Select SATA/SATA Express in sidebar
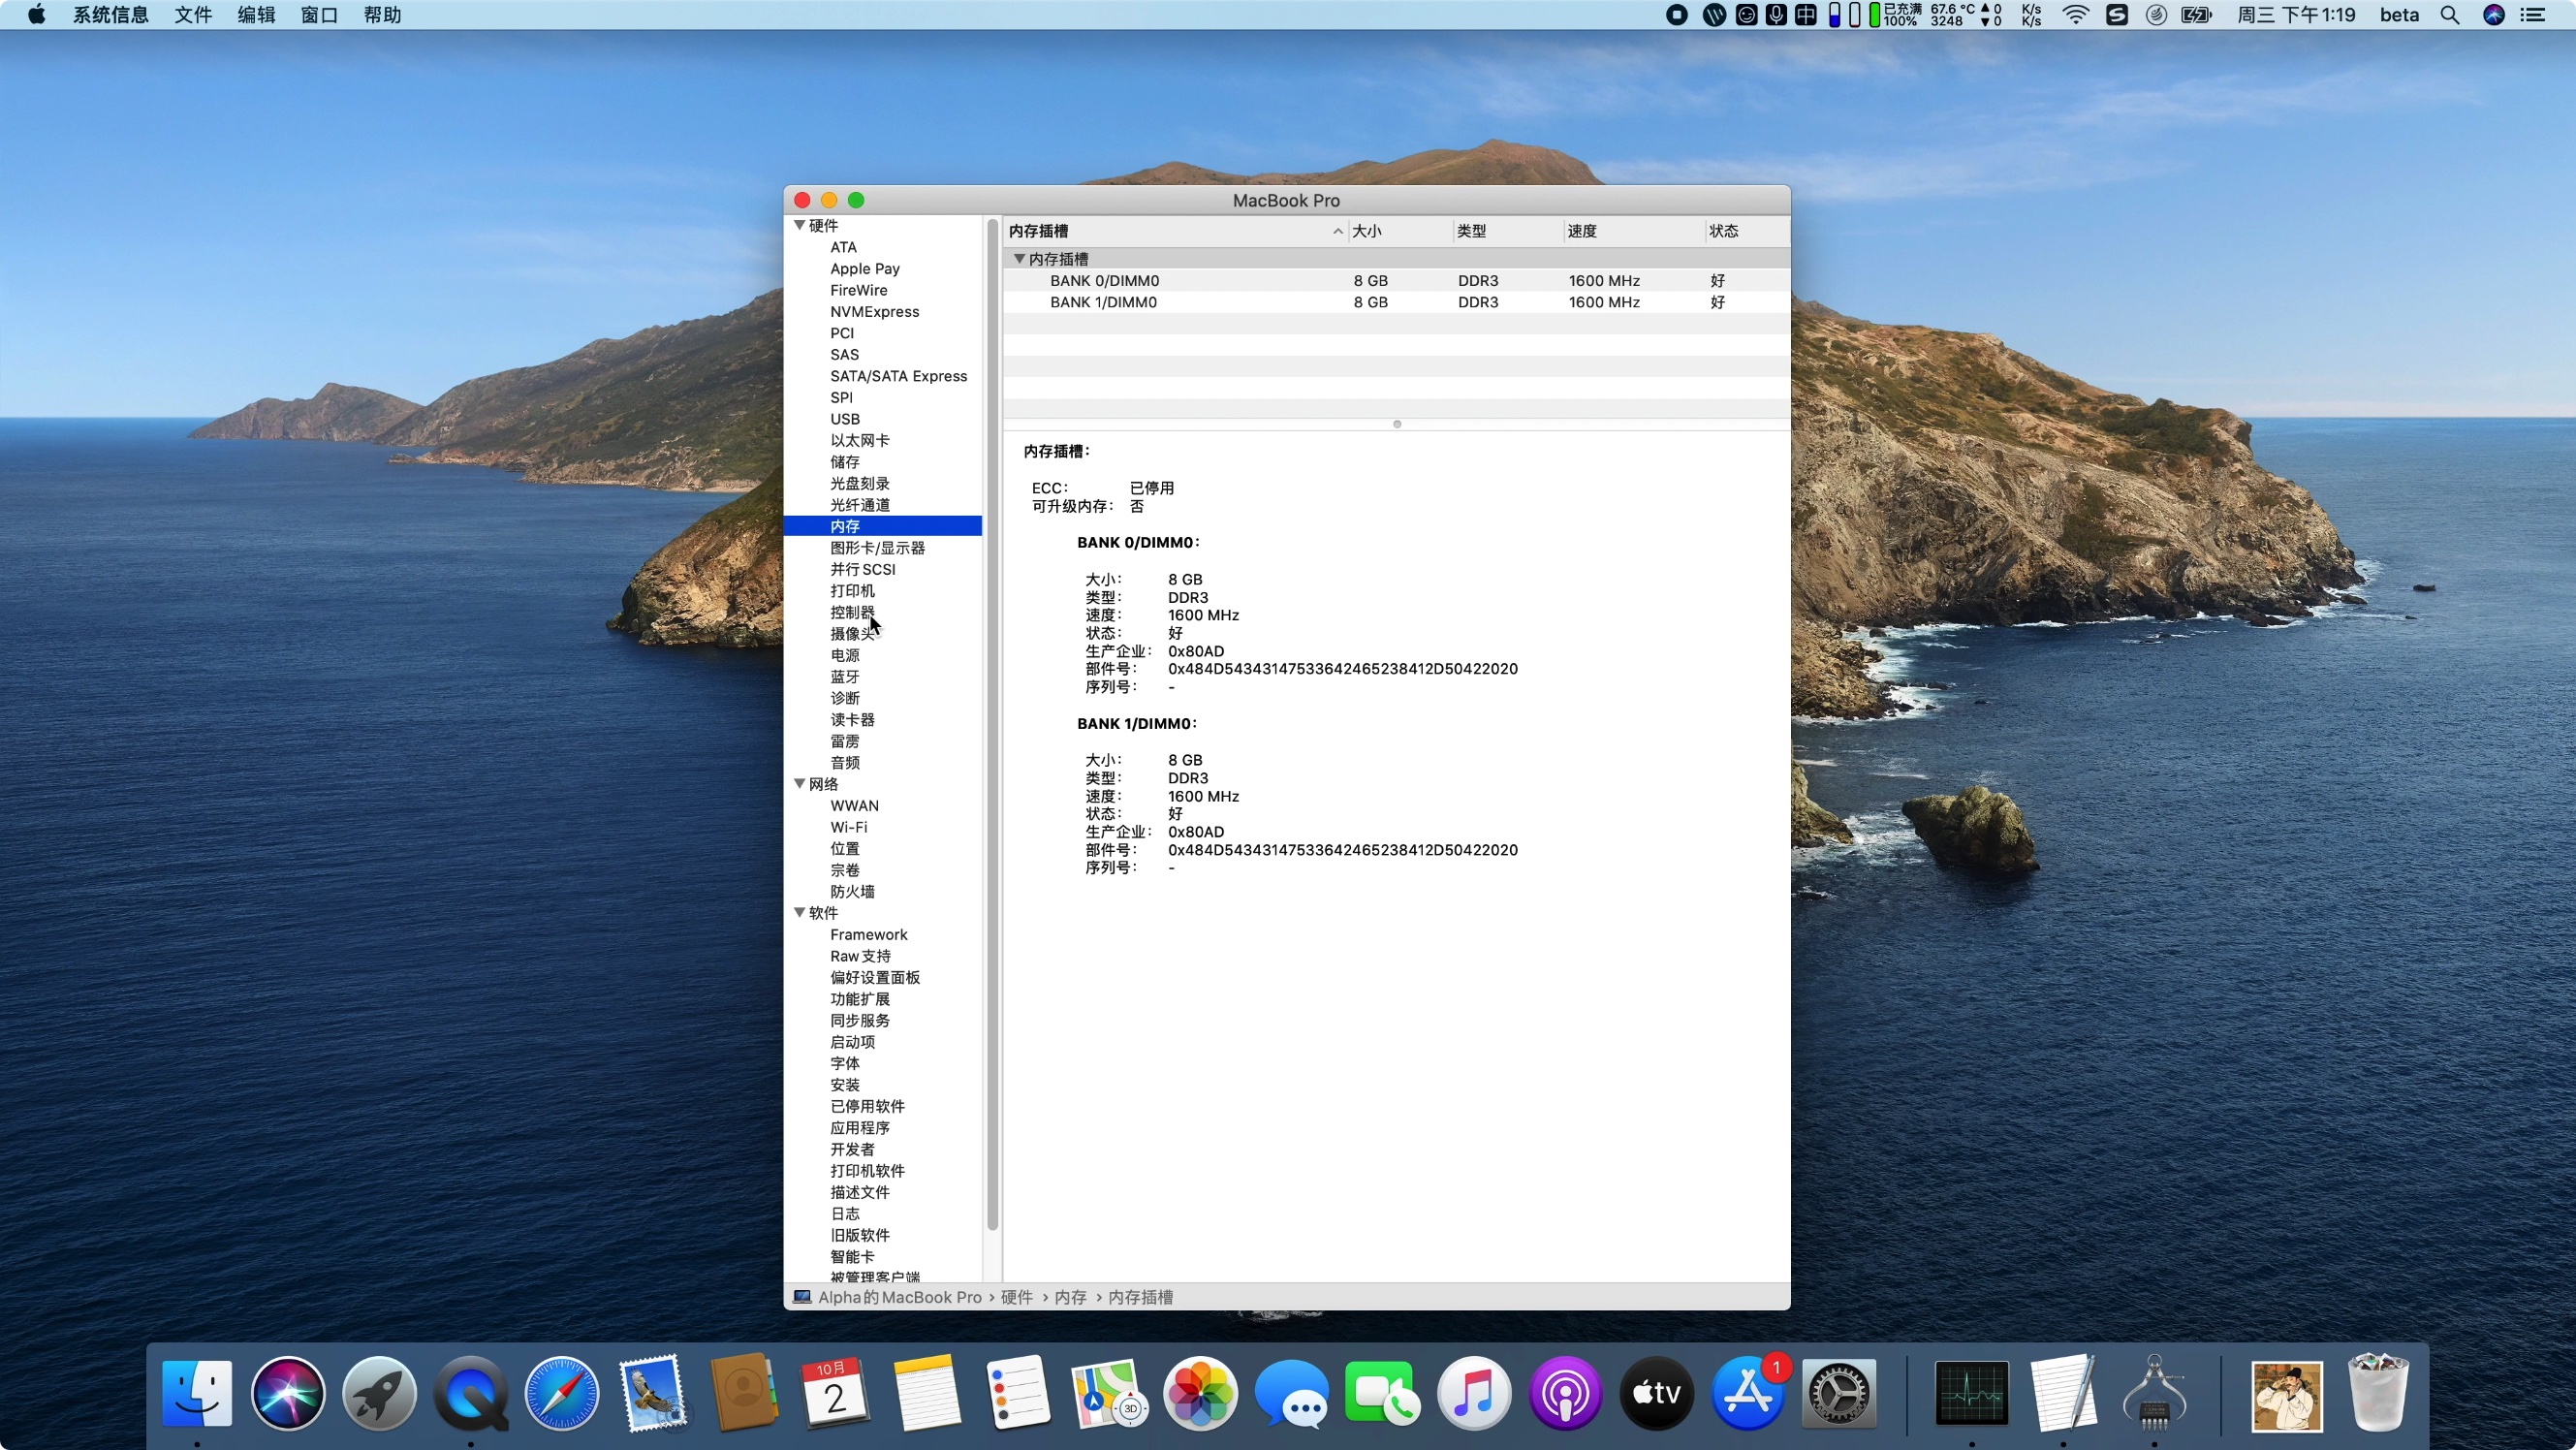Image resolution: width=2576 pixels, height=1450 pixels. tap(898, 375)
